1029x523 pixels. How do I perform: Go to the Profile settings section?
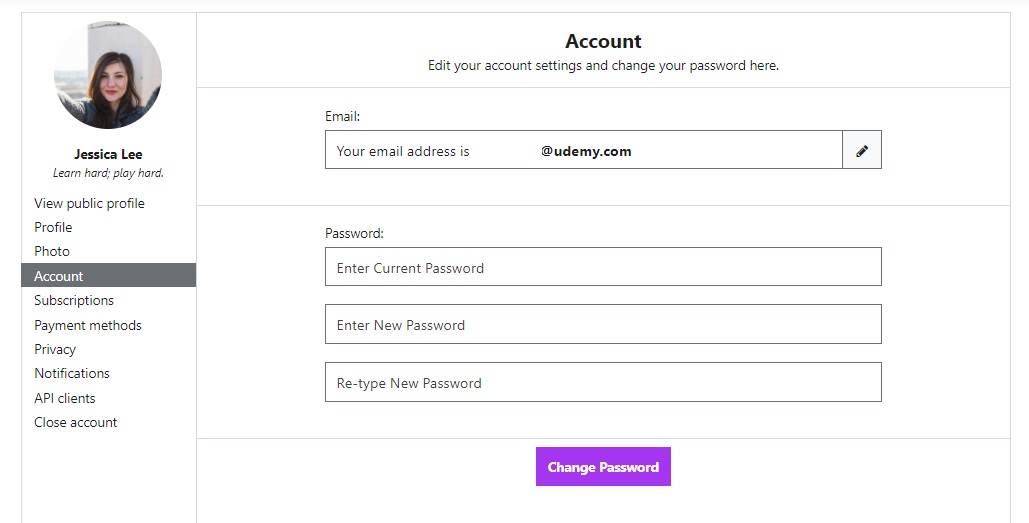[53, 227]
